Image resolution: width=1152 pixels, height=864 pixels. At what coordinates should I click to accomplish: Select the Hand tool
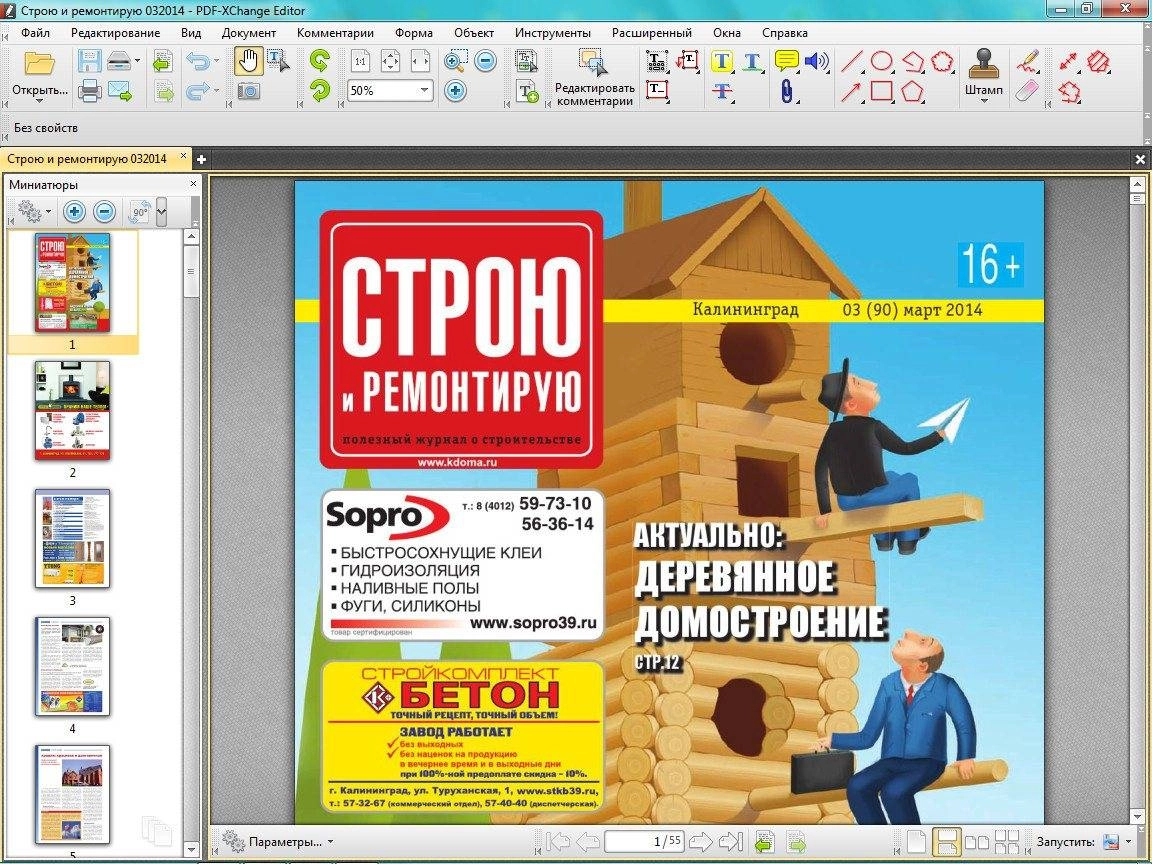pyautogui.click(x=249, y=61)
